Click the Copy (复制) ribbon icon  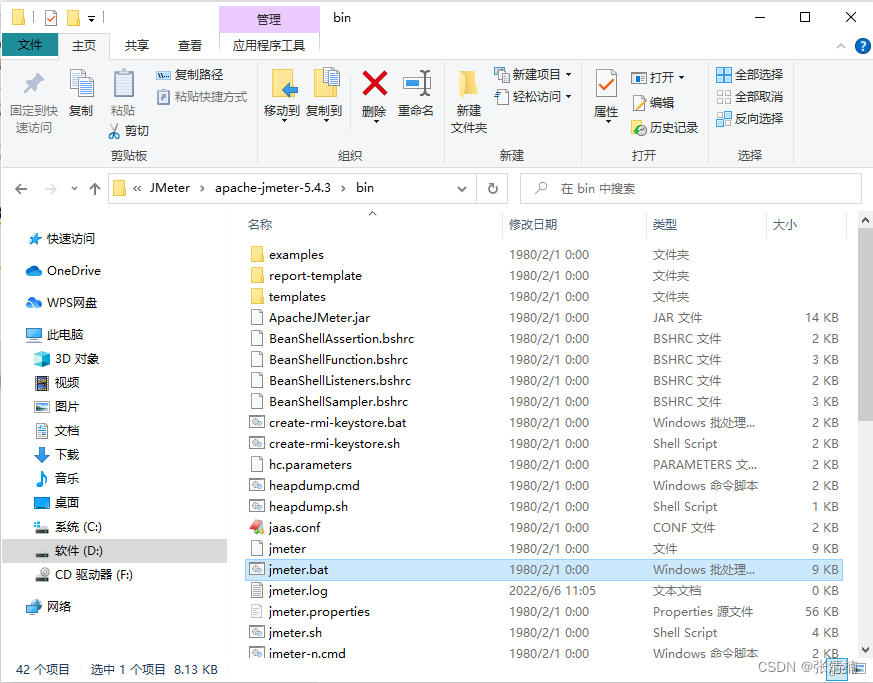coord(81,84)
